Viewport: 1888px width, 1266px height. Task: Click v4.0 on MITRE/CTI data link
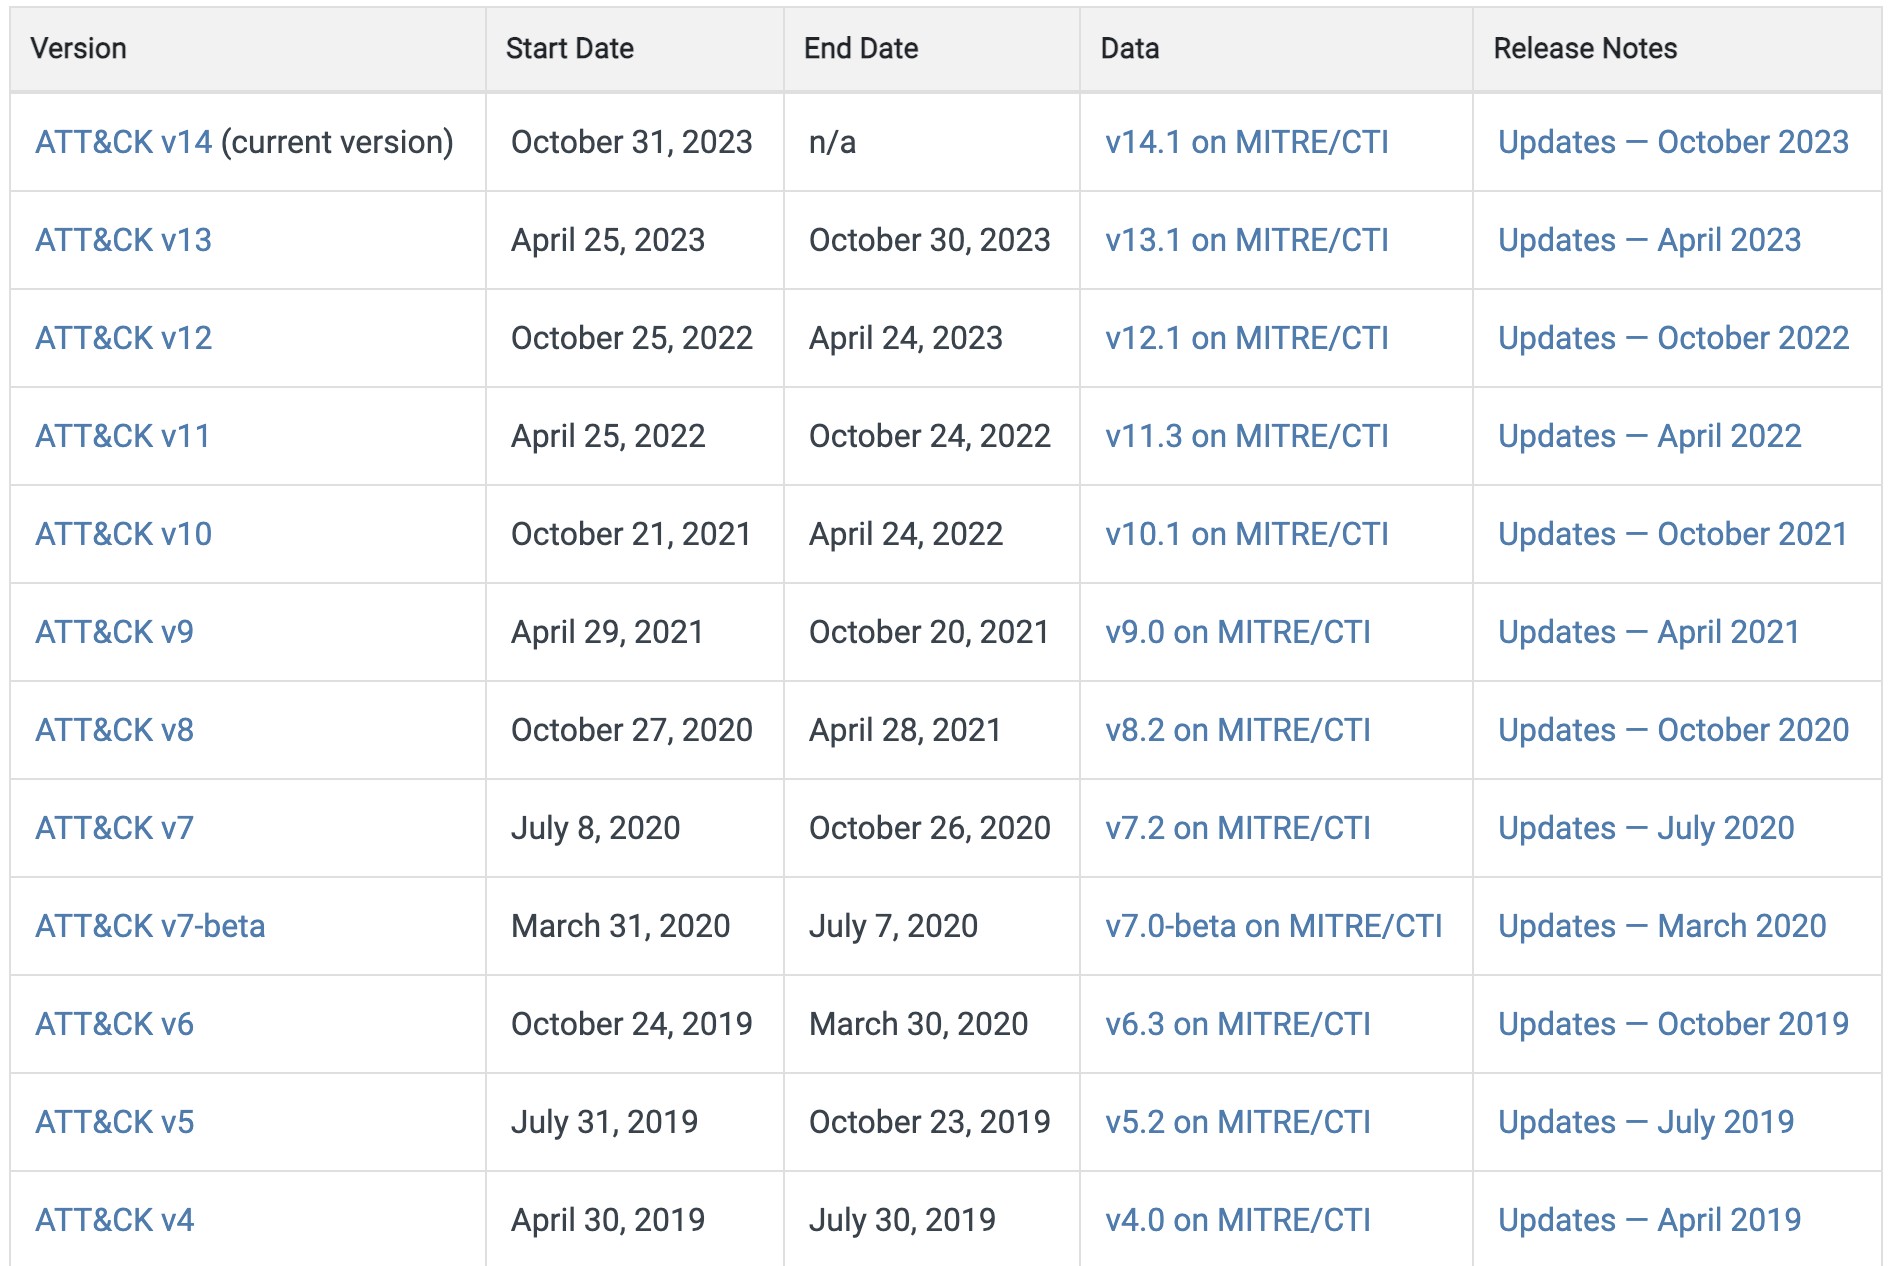click(x=1238, y=1220)
